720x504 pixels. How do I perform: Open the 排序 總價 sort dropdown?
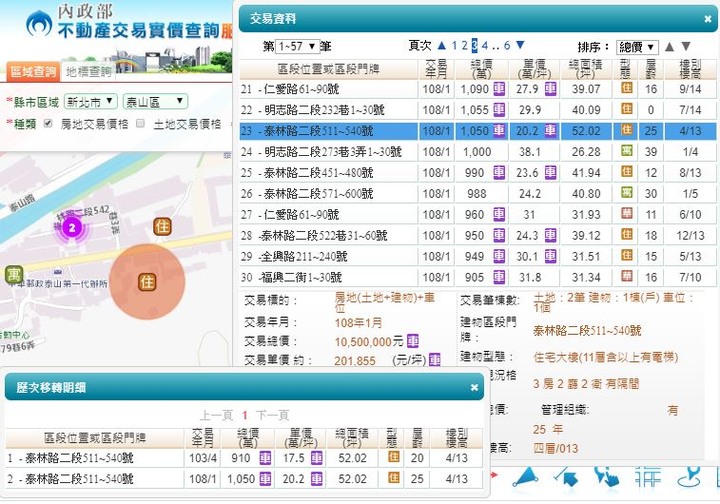coord(637,47)
